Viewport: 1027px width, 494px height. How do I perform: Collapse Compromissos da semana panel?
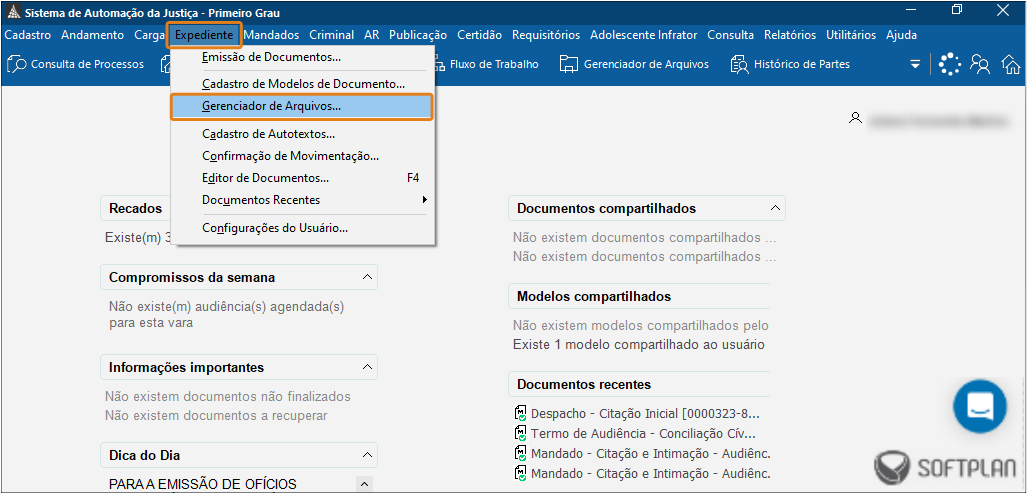[x=367, y=277]
